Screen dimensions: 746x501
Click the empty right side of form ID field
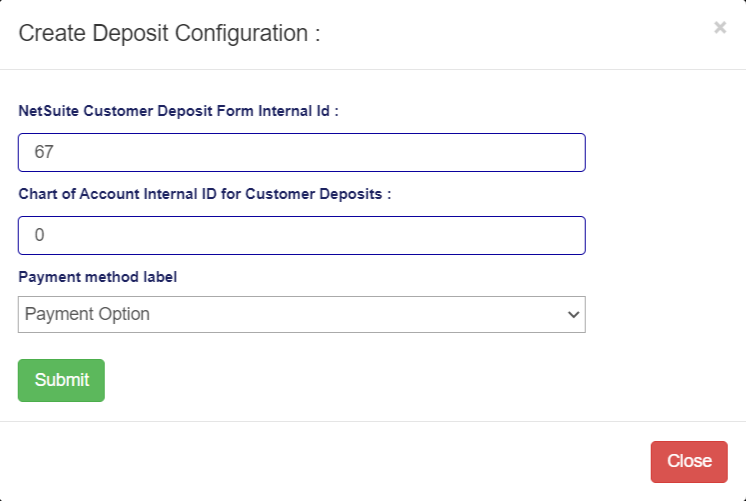pos(480,153)
